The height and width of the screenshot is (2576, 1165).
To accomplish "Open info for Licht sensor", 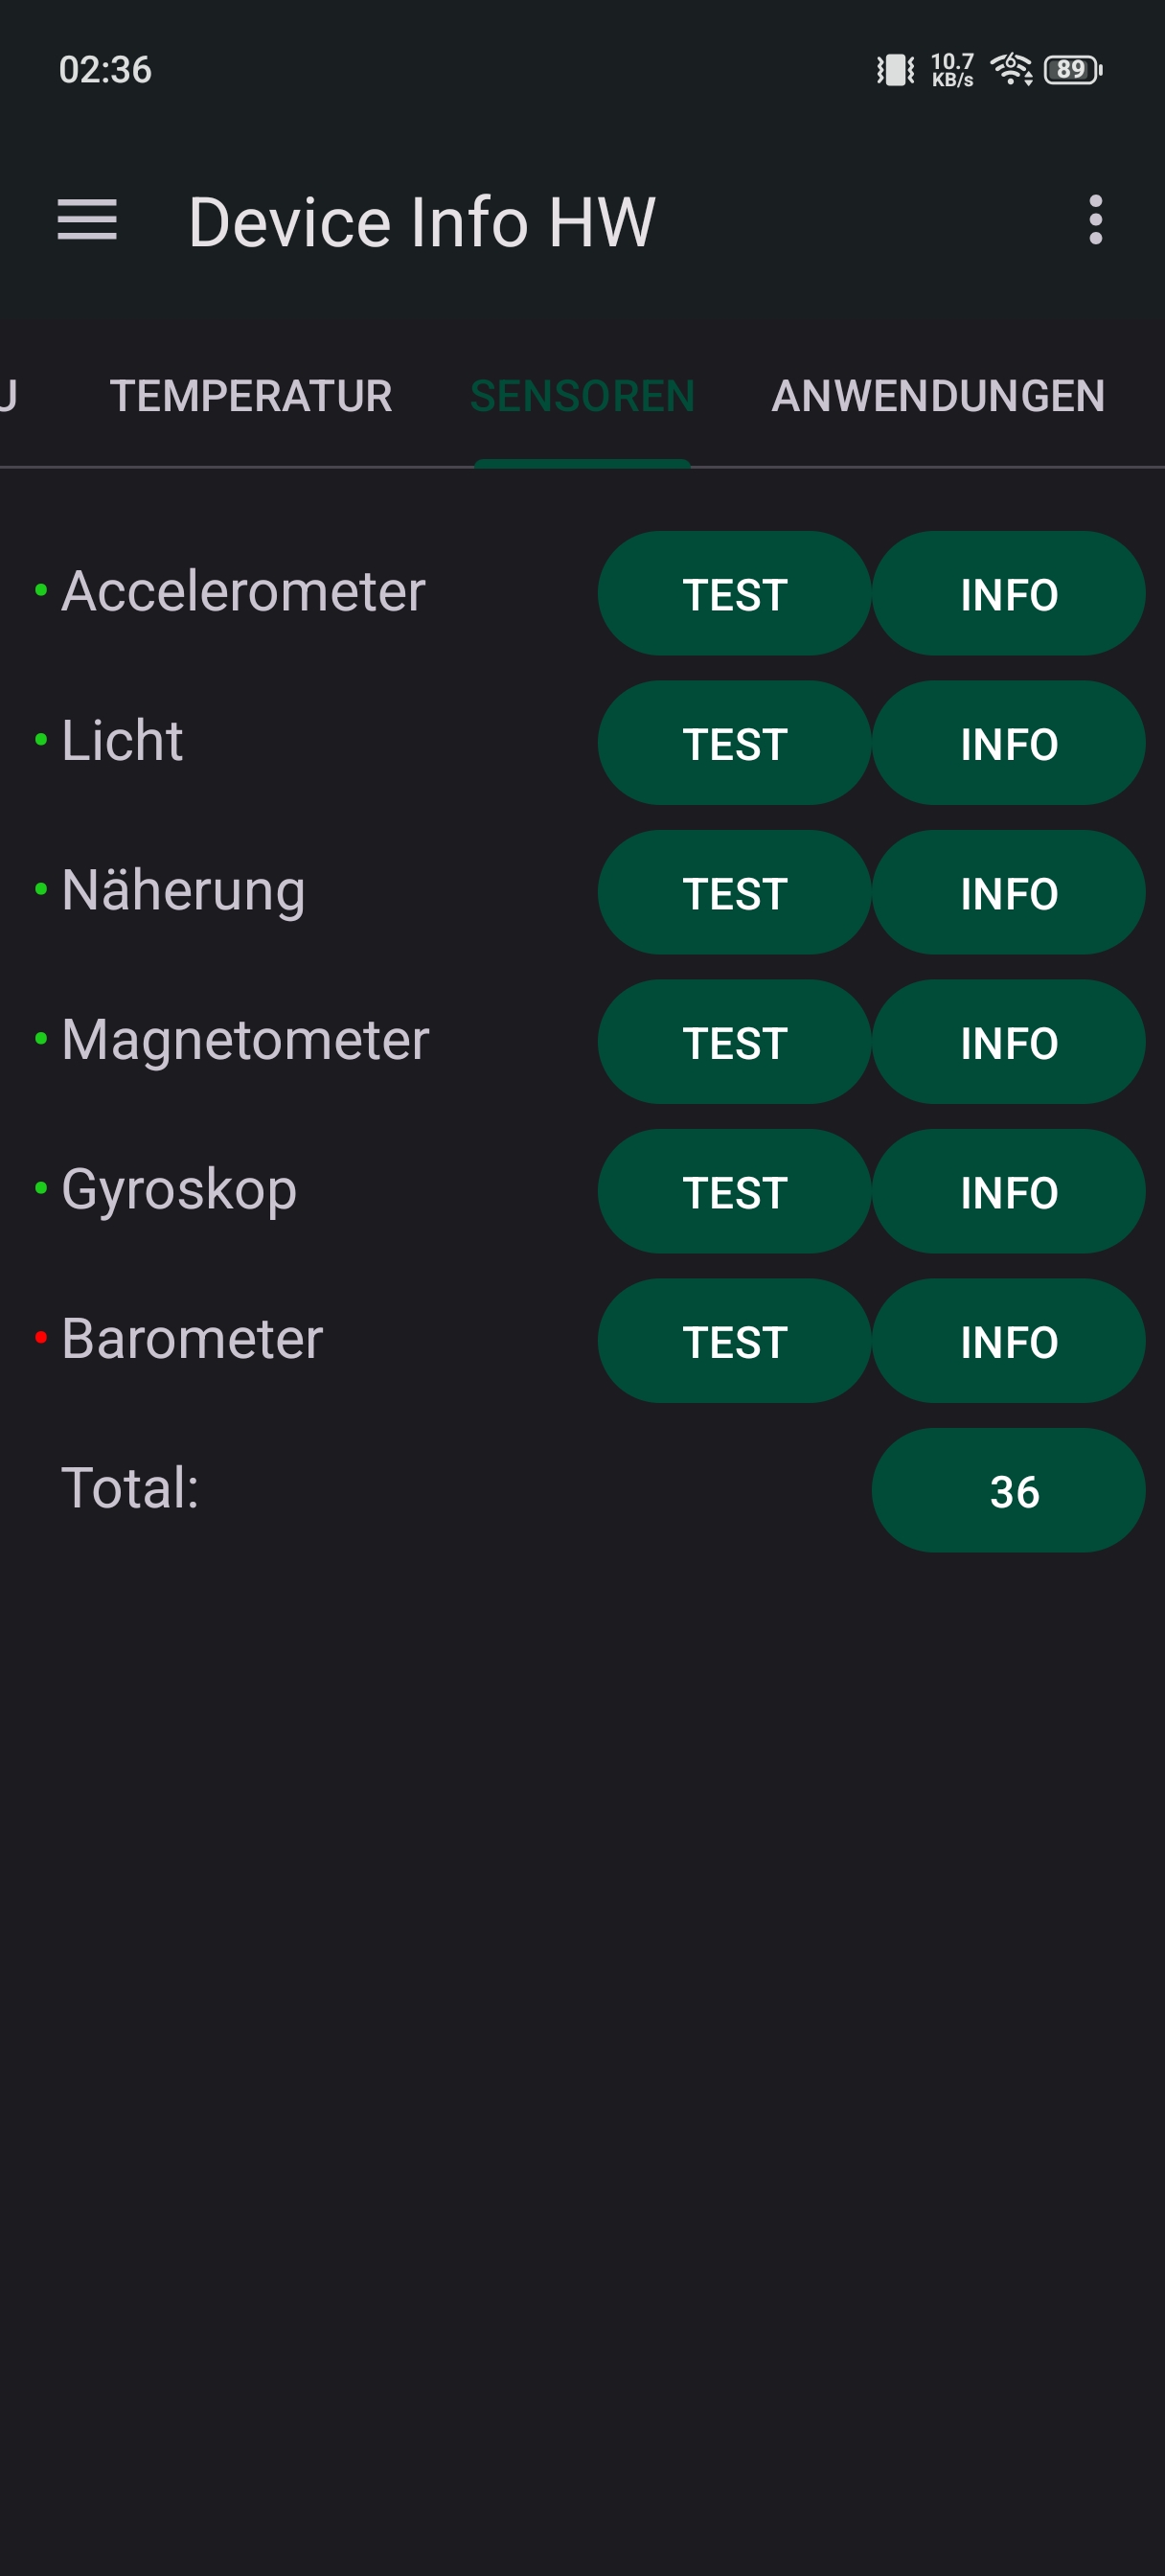I will pos(1008,743).
